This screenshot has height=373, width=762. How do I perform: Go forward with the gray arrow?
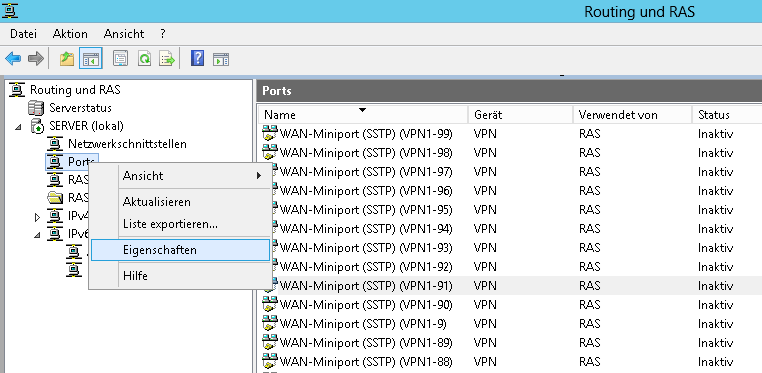(x=36, y=59)
